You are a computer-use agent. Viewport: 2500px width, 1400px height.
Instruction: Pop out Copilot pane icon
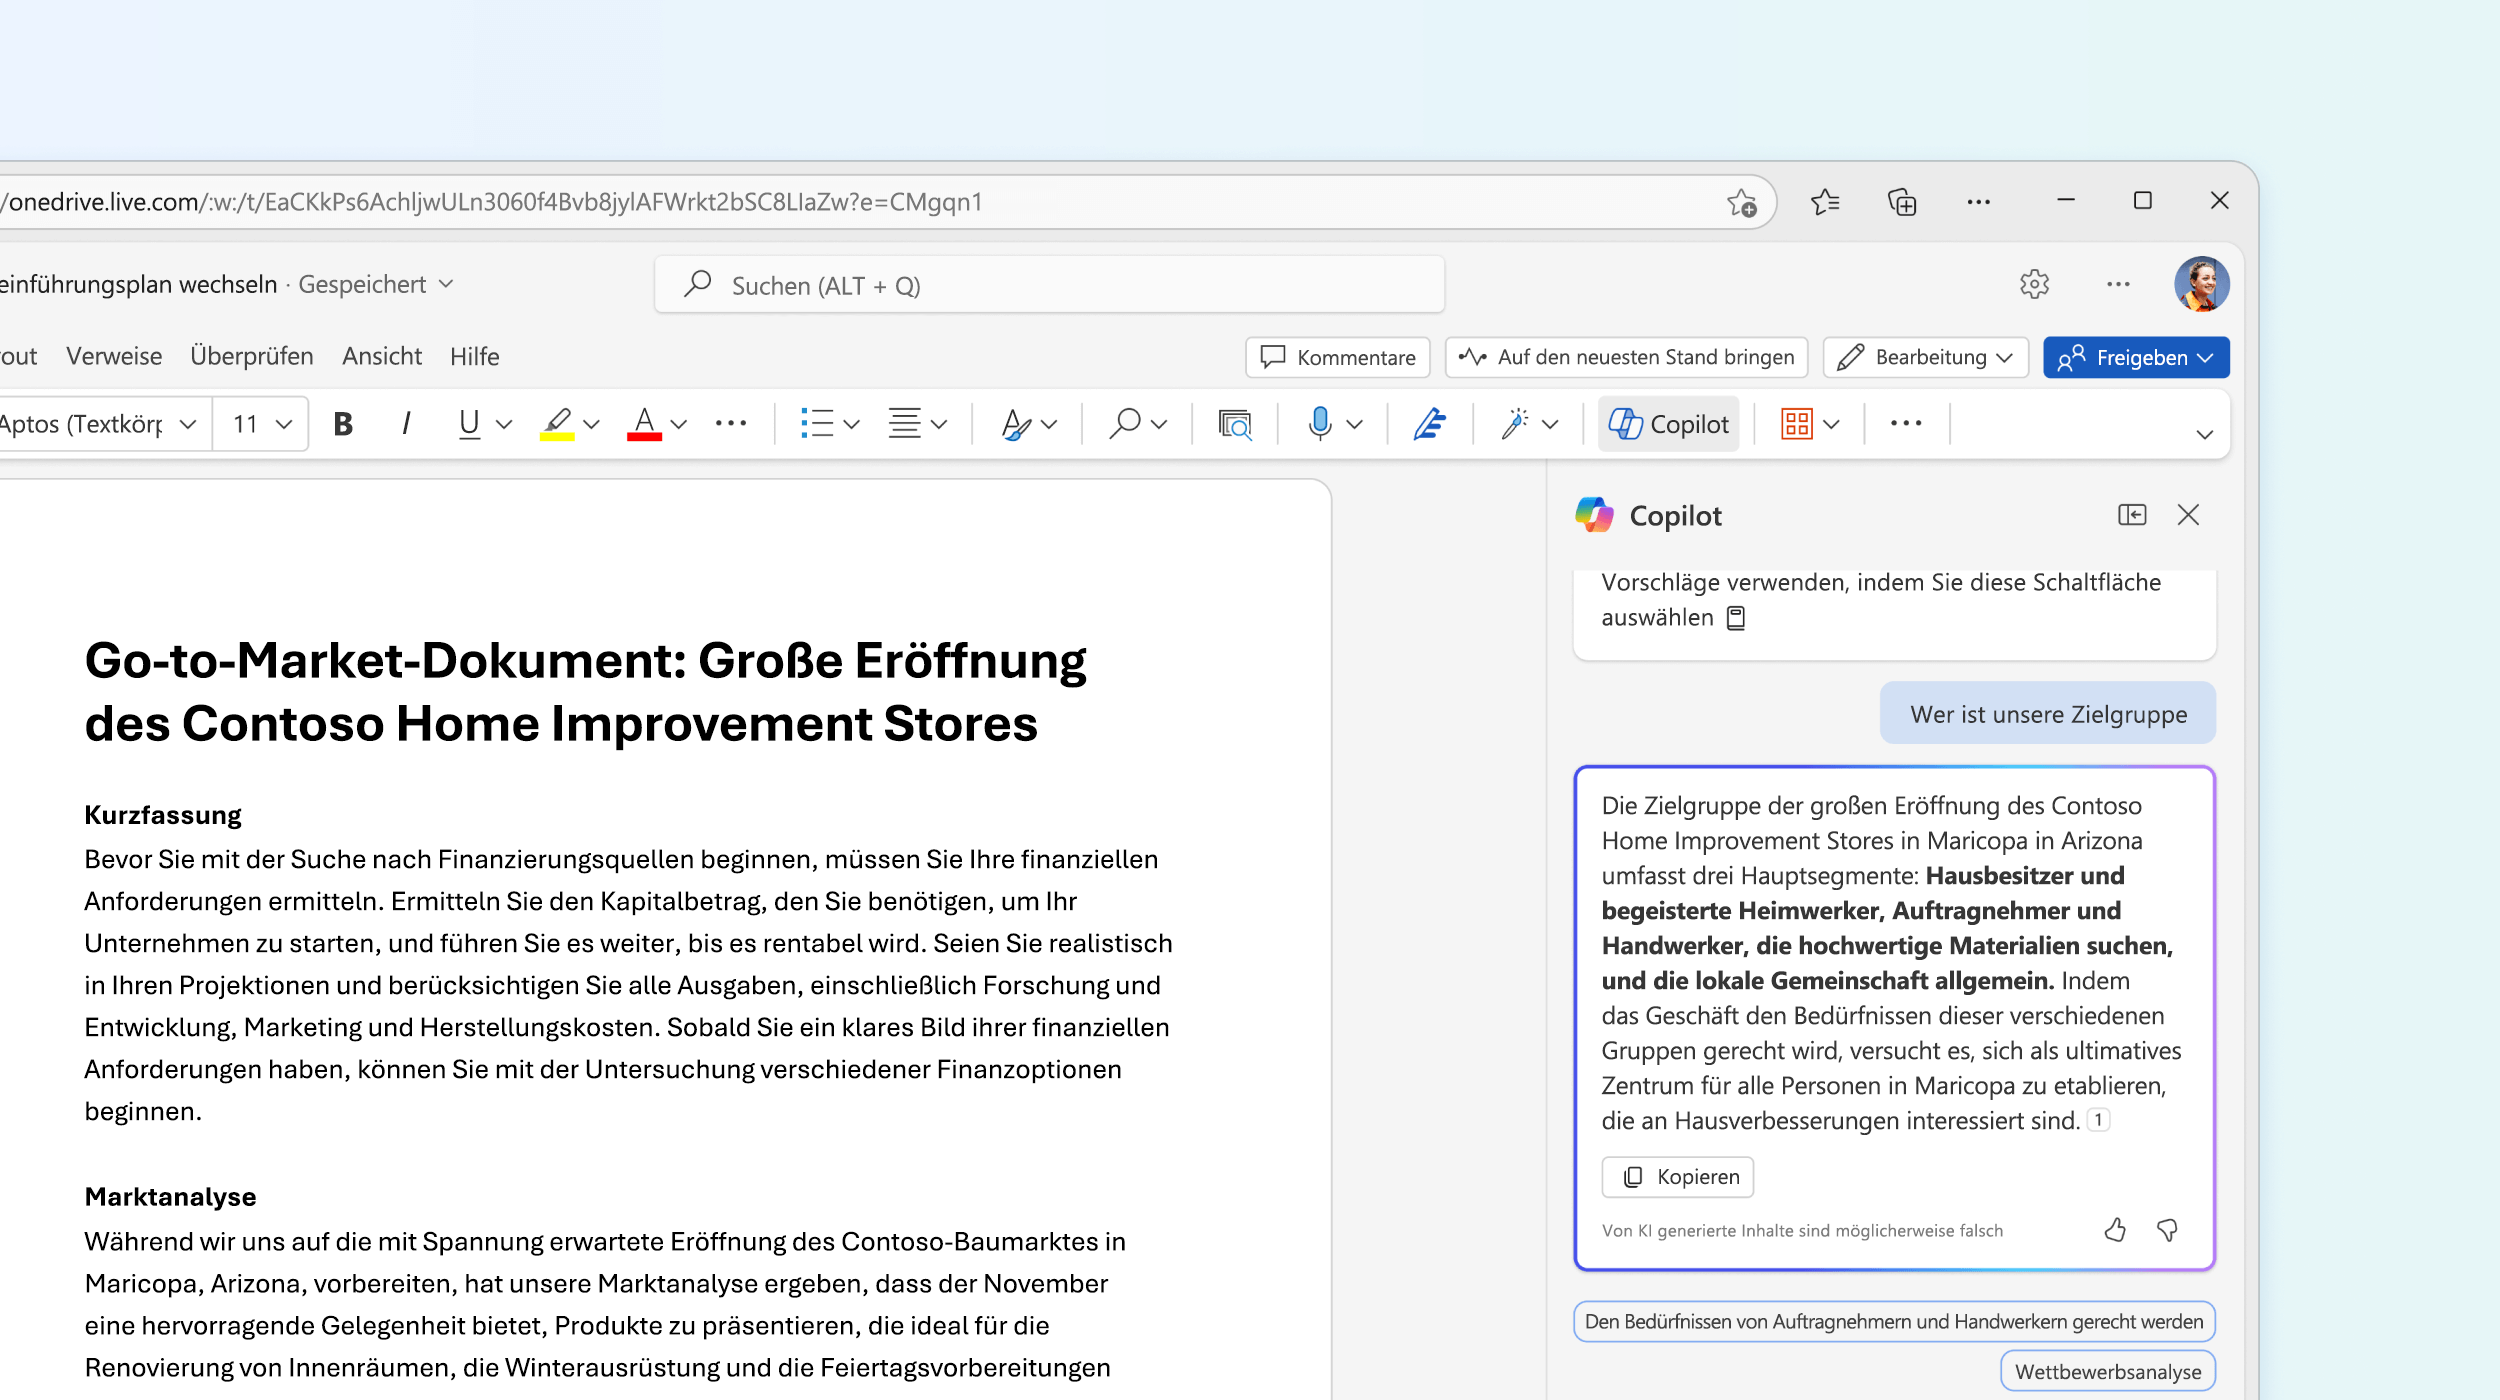(2132, 515)
